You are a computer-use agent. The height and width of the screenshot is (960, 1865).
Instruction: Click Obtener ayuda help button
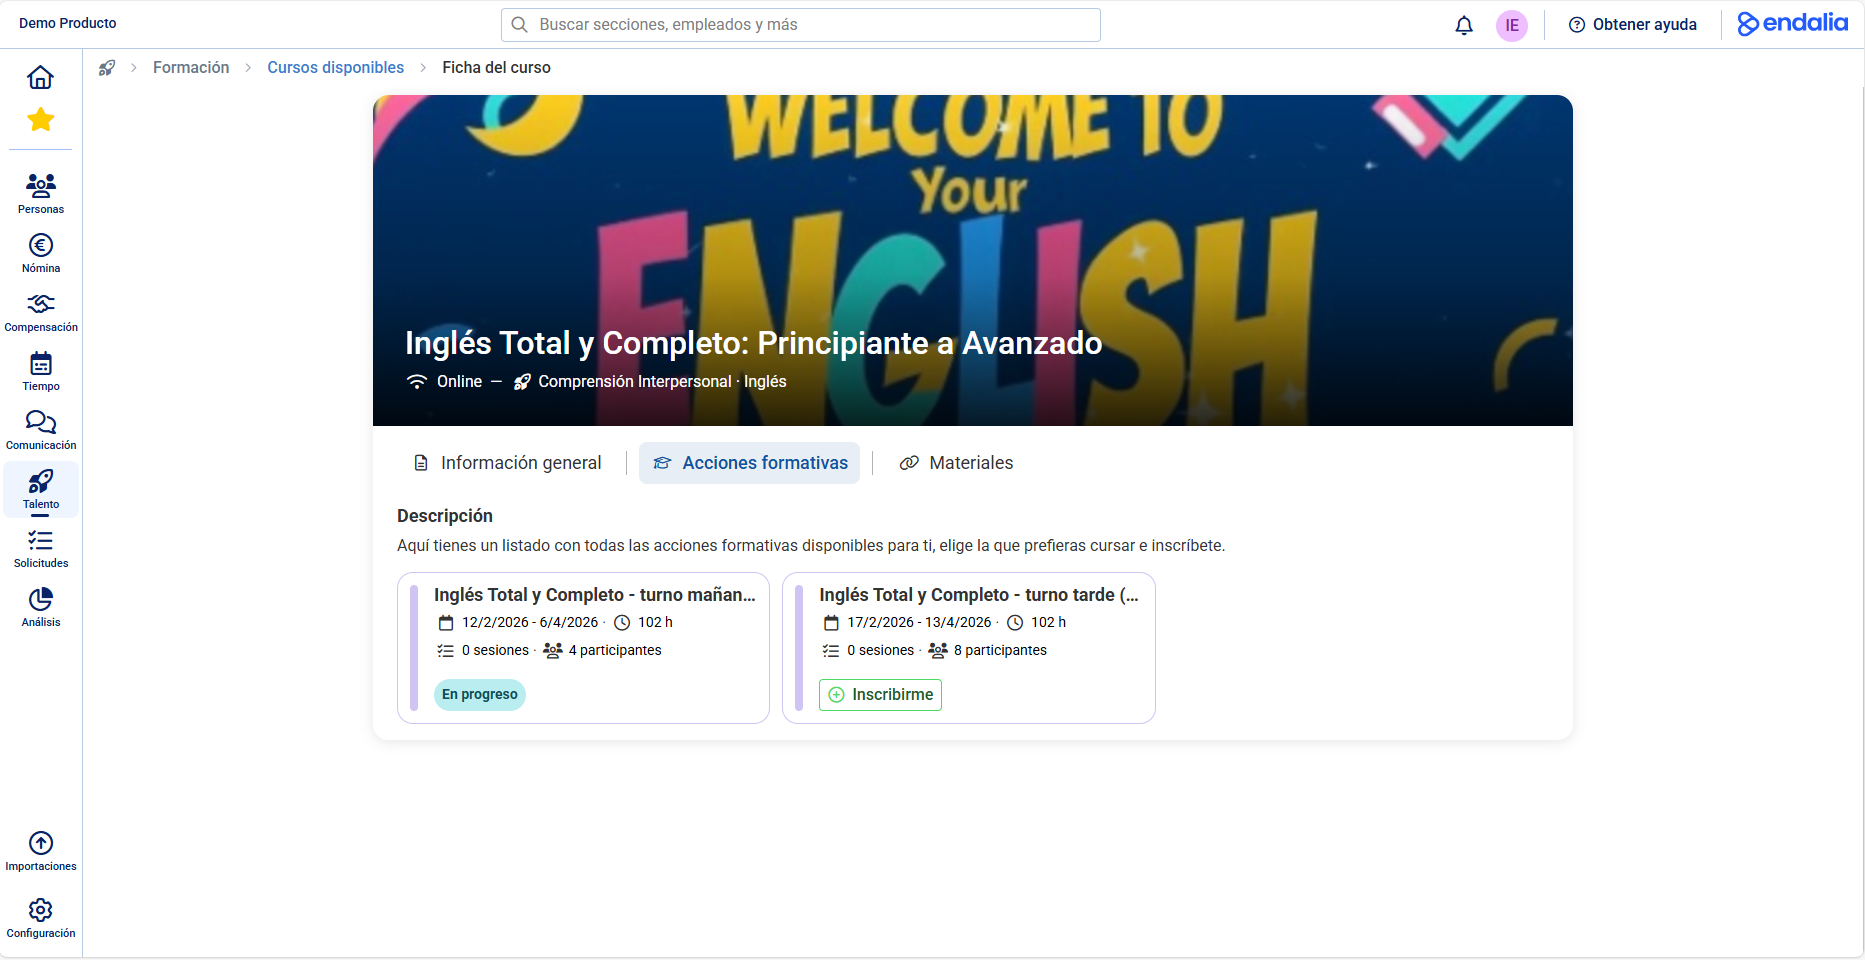coord(1633,25)
